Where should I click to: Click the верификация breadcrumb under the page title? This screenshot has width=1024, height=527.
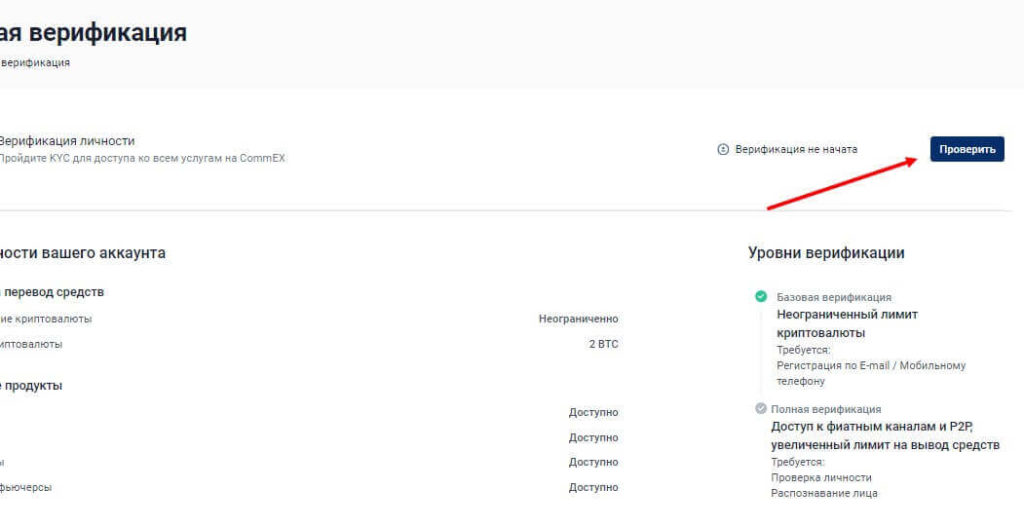[x=36, y=62]
